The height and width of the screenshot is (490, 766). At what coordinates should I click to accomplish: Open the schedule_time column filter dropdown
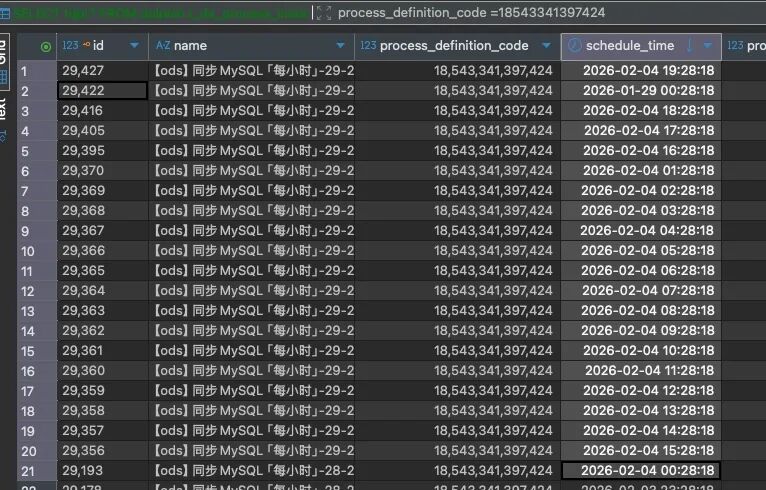click(x=707, y=45)
